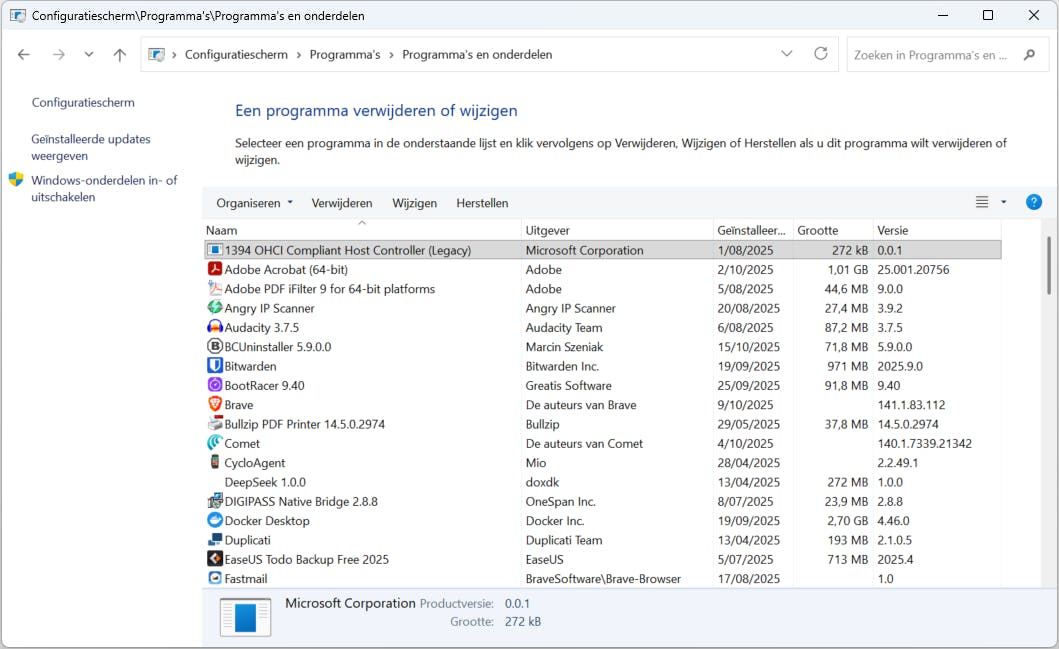1059x649 pixels.
Task: Go forward with the right arrow
Action: coord(59,55)
